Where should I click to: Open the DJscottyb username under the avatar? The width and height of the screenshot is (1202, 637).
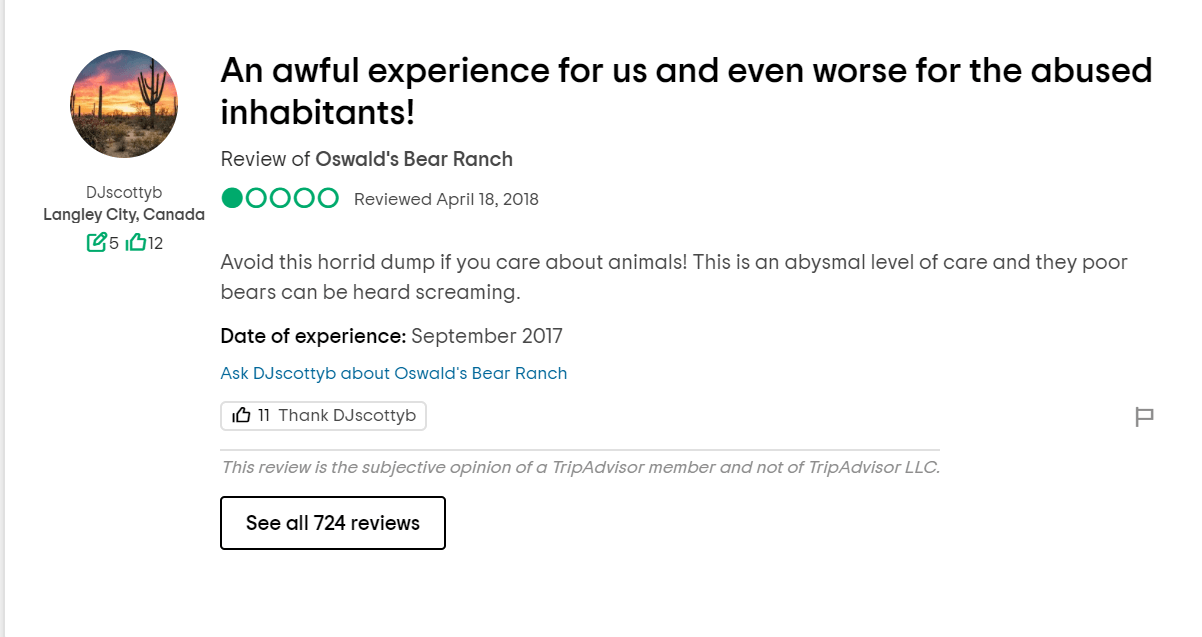[124, 192]
